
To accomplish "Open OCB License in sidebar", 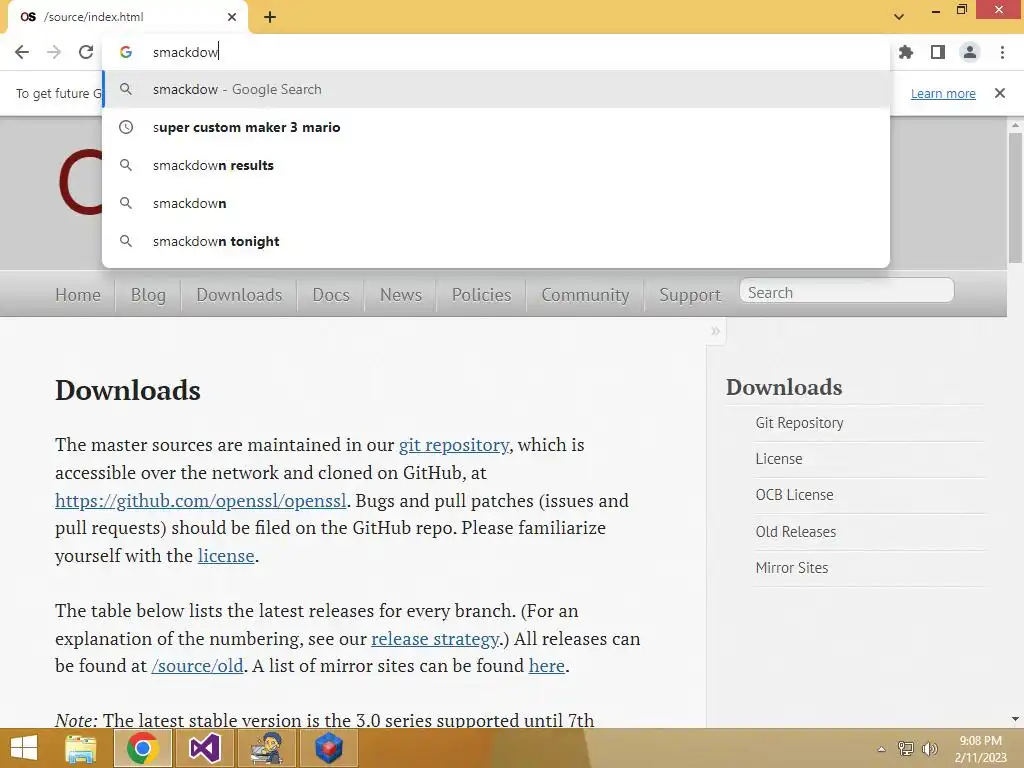I will click(x=794, y=495).
